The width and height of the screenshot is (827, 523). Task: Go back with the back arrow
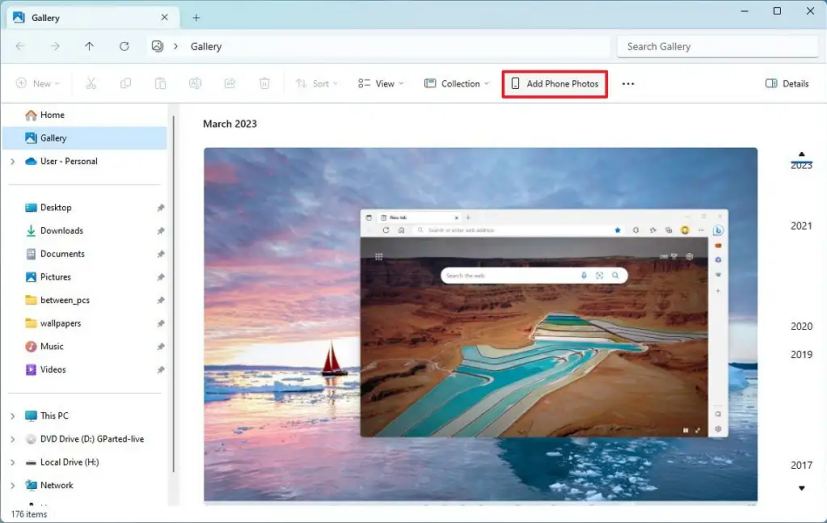pyautogui.click(x=20, y=46)
